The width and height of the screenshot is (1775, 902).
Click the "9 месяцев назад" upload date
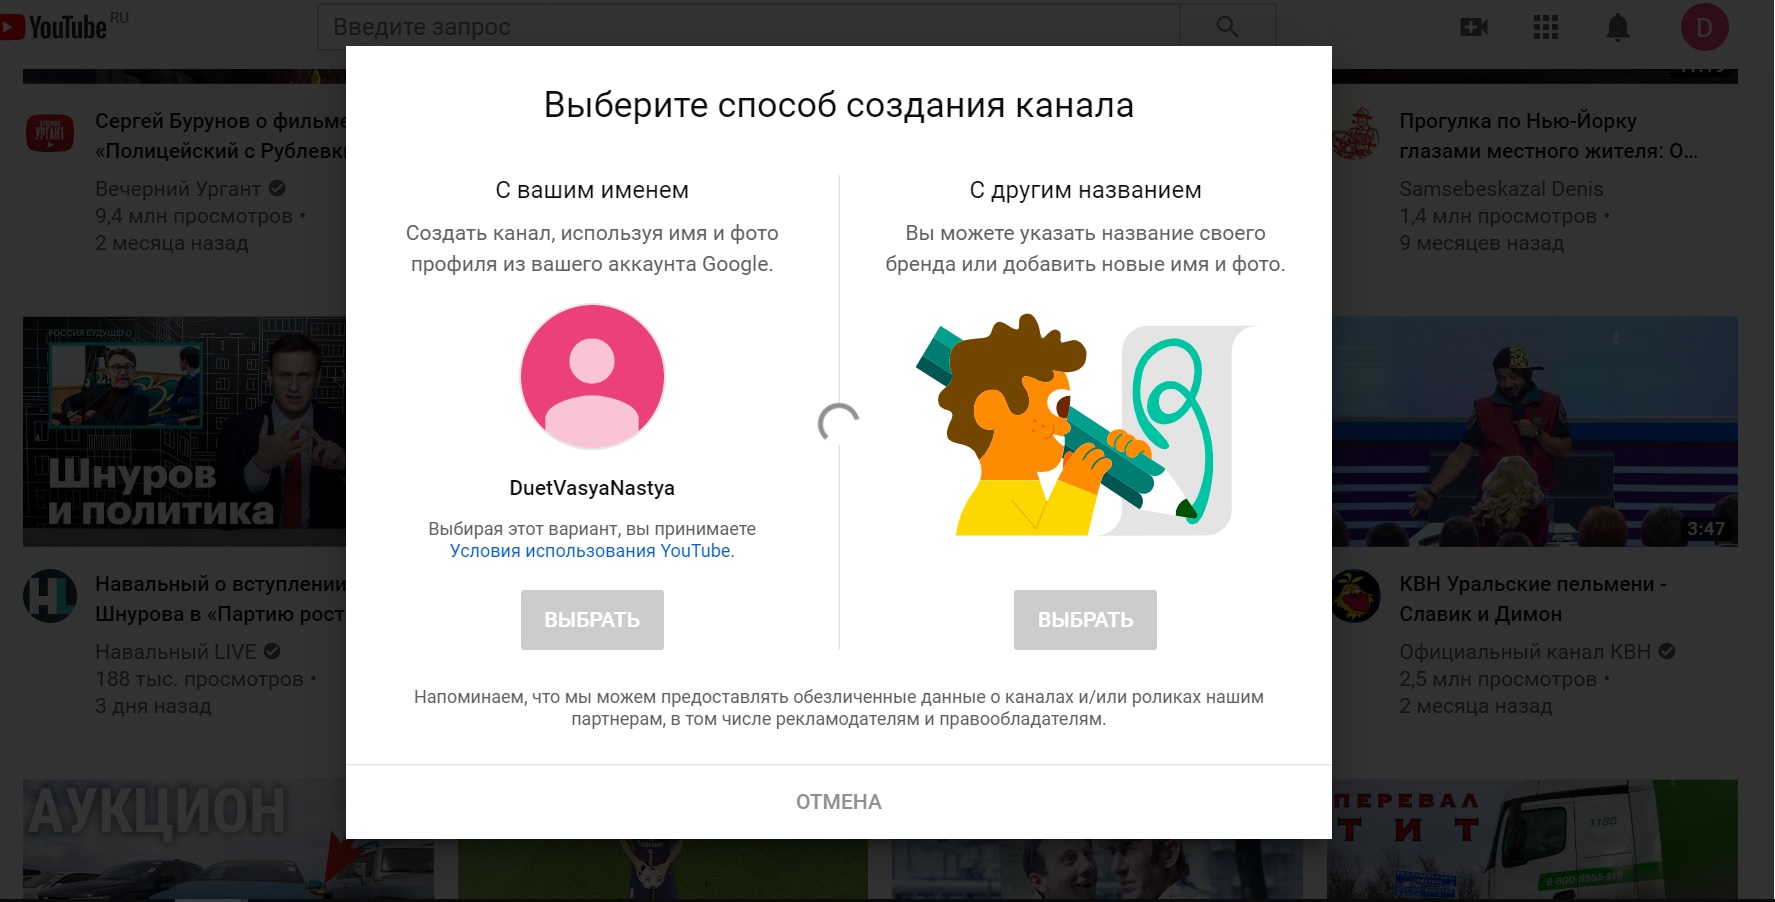point(1481,243)
